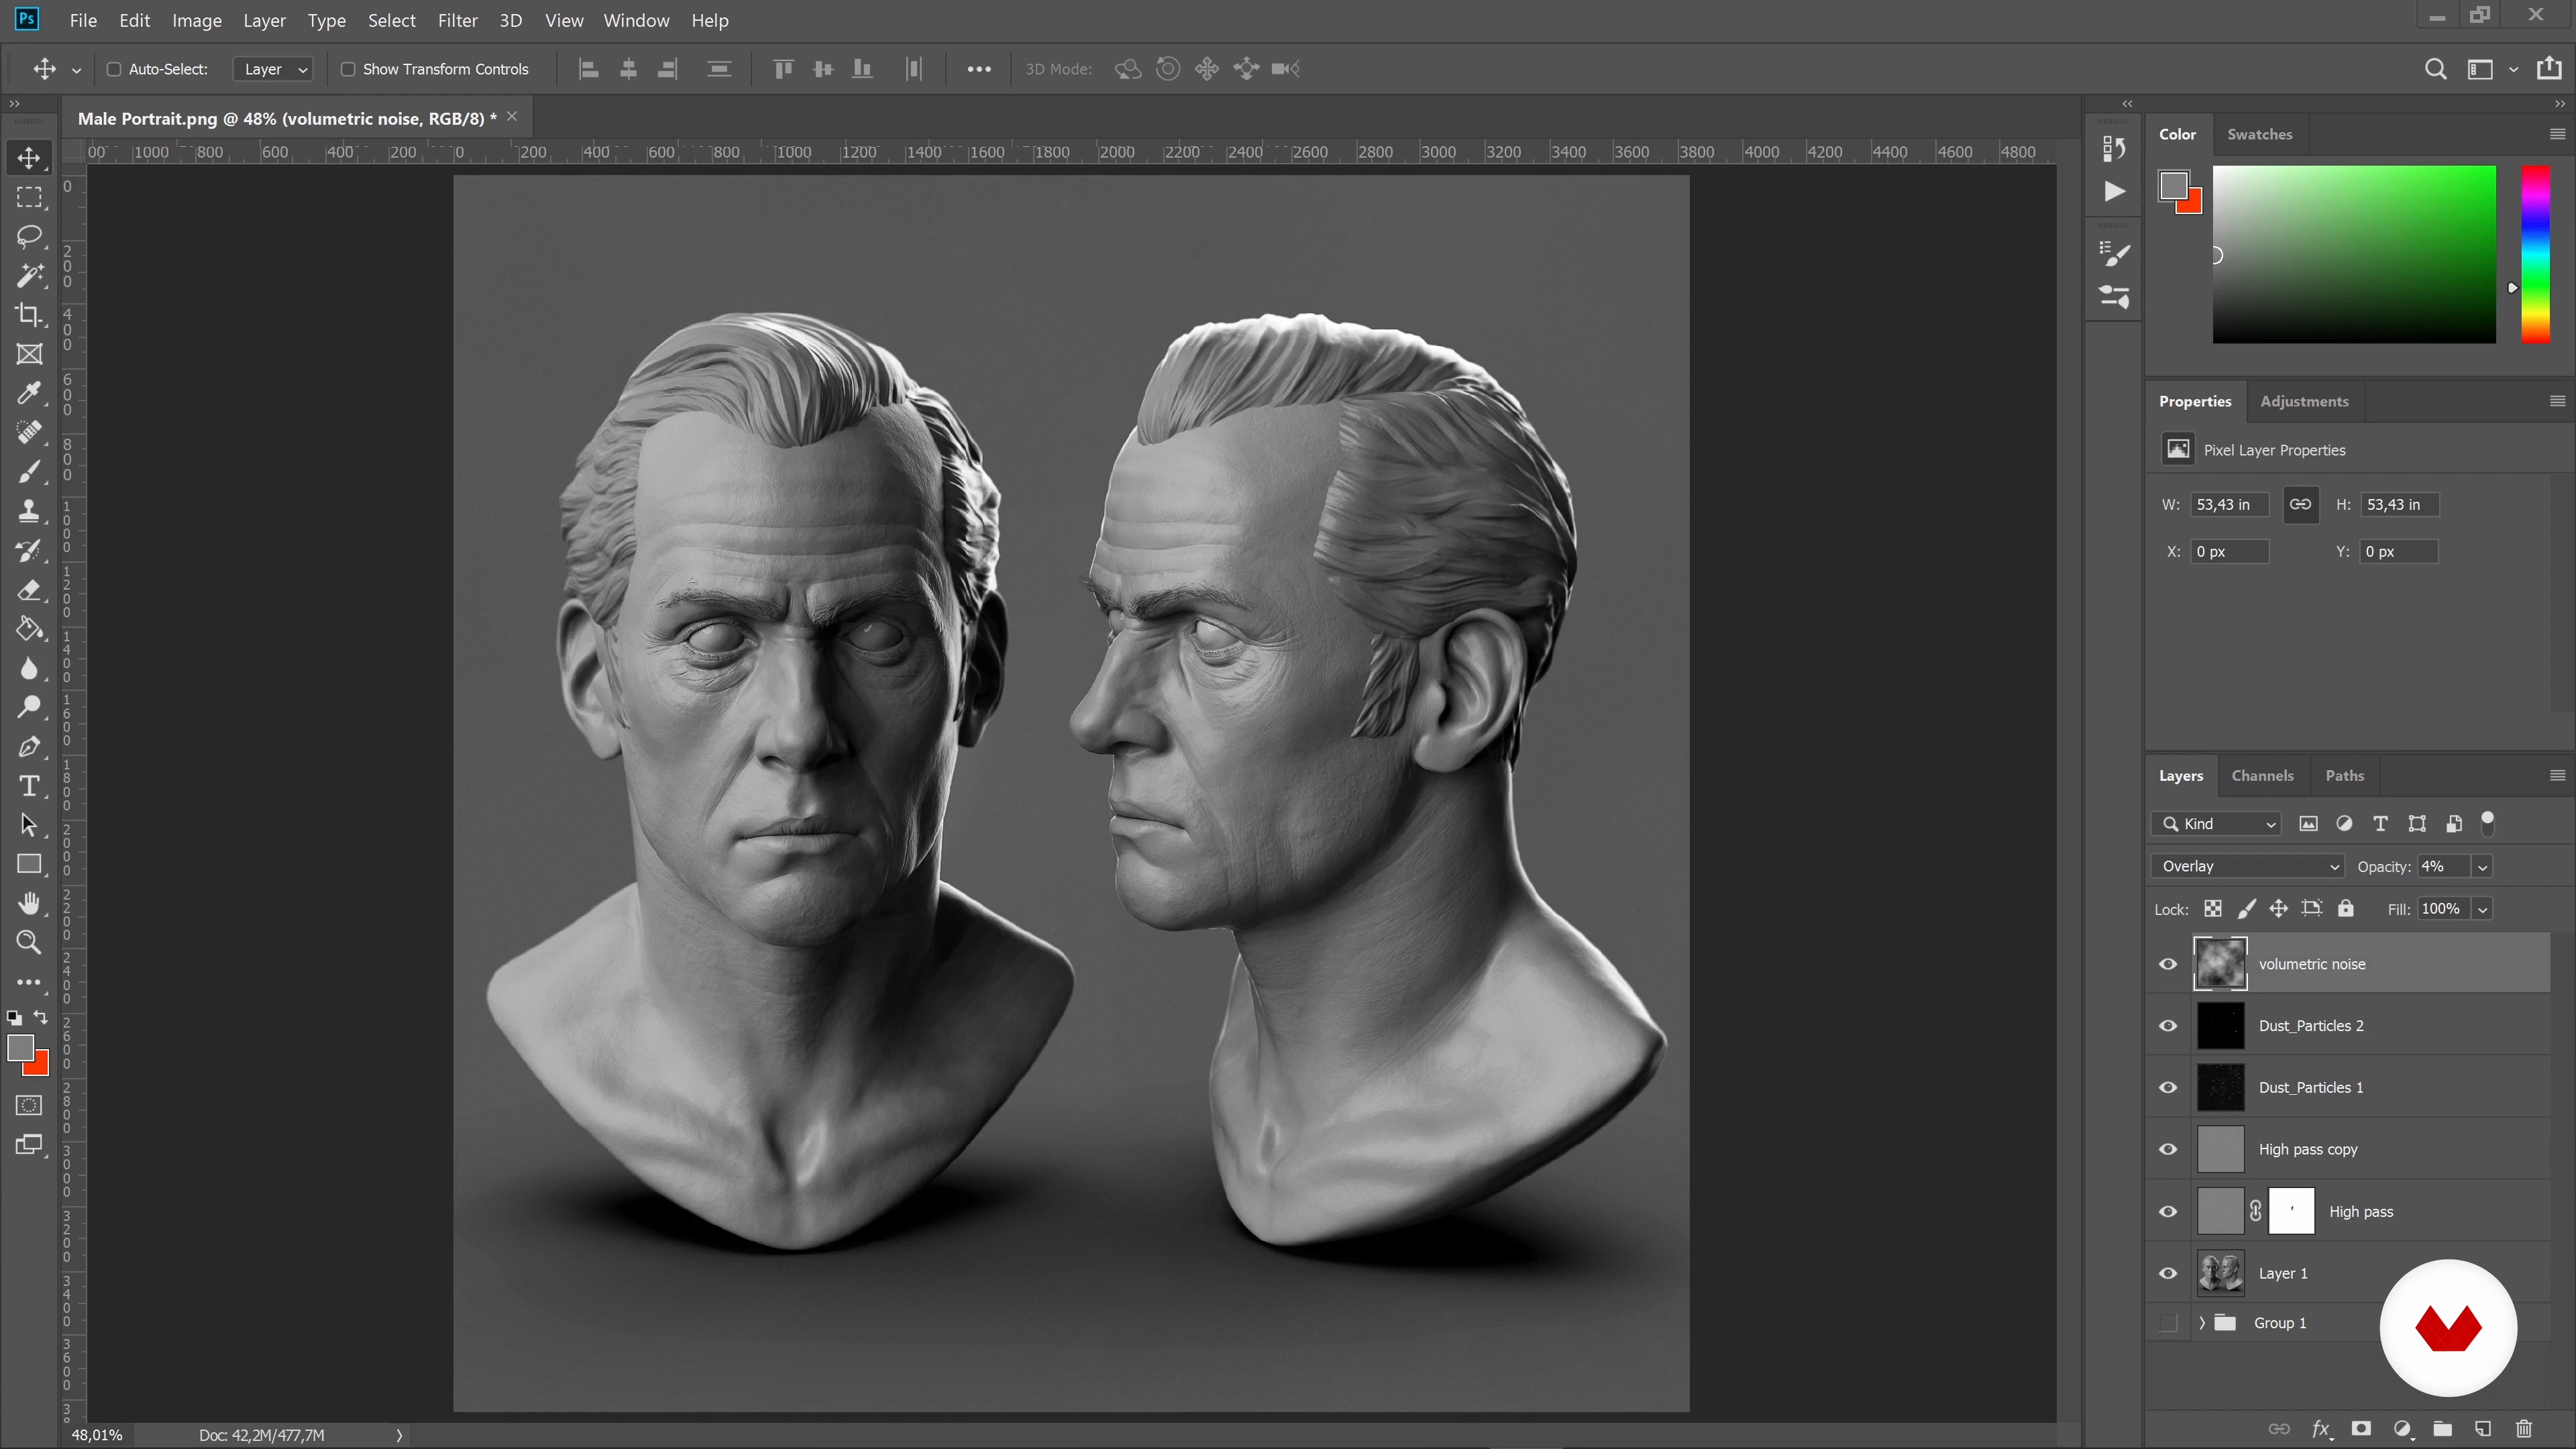Select the Magic Wand tool
The image size is (2576, 1449).
point(29,275)
